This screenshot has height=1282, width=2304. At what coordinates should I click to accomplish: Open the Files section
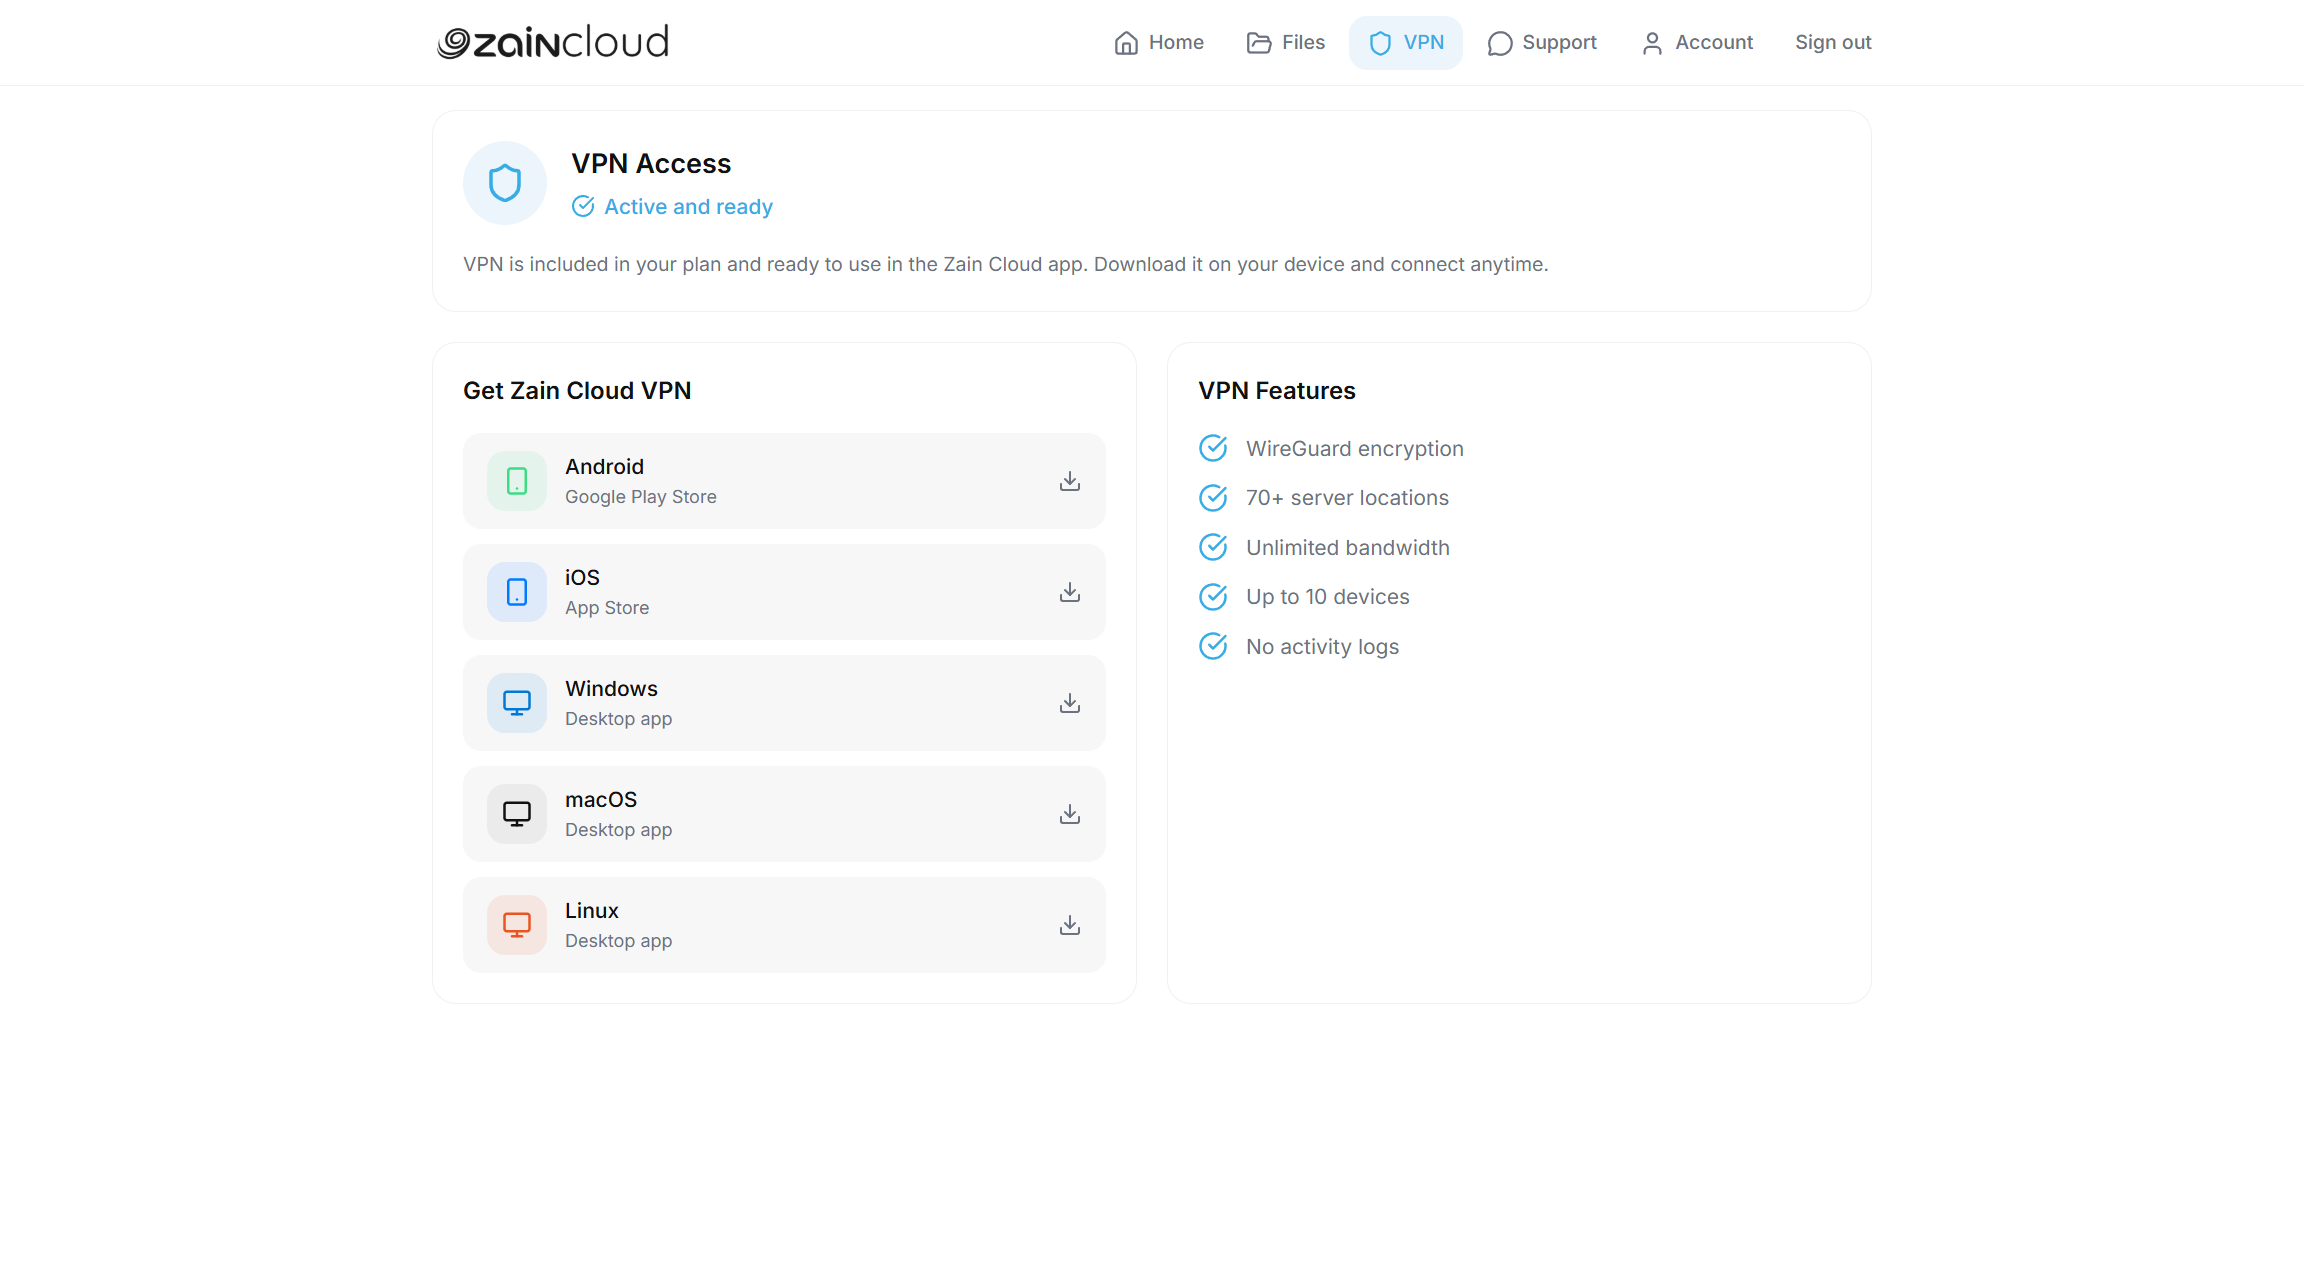[x=1286, y=43]
